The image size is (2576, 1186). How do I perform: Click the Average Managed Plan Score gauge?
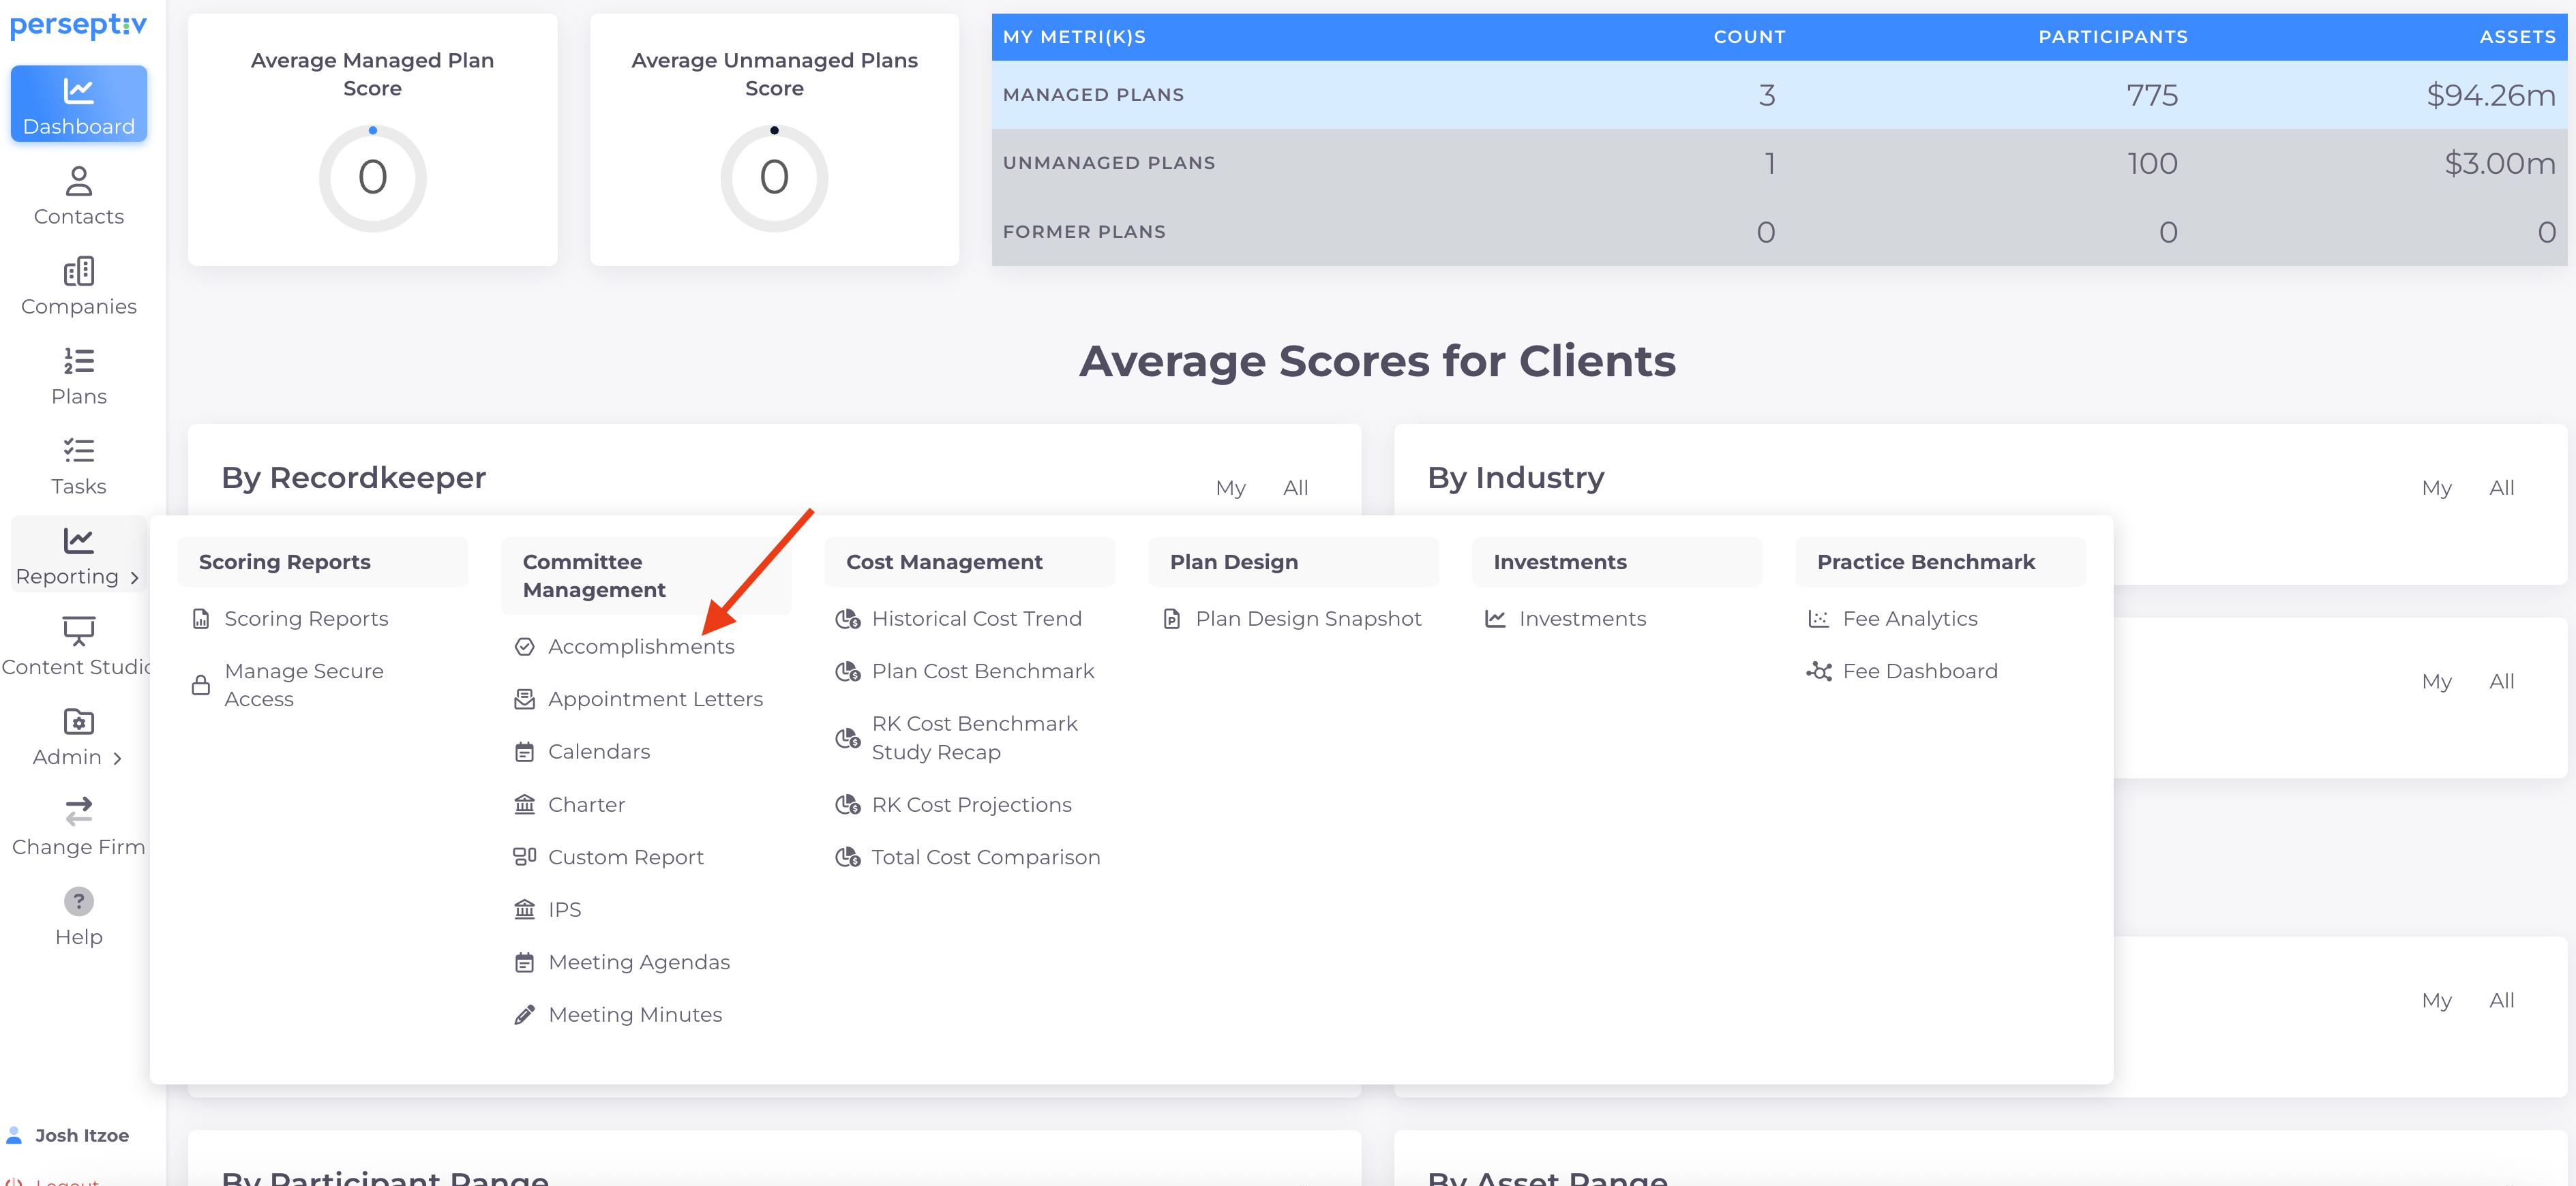pos(372,178)
